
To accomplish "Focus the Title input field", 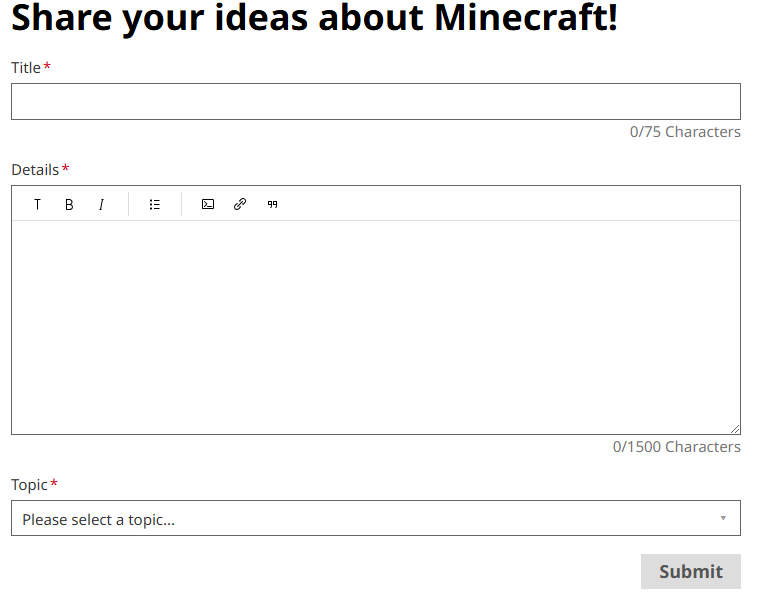I will (x=375, y=102).
